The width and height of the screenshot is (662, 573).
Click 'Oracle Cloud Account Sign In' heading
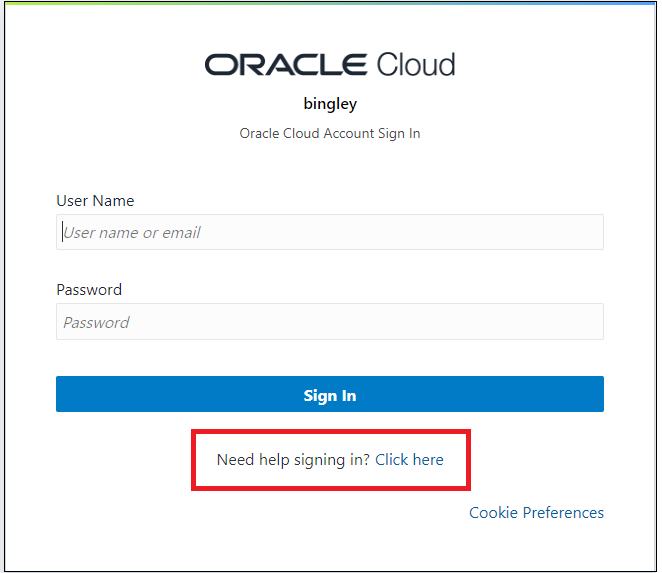tap(330, 133)
